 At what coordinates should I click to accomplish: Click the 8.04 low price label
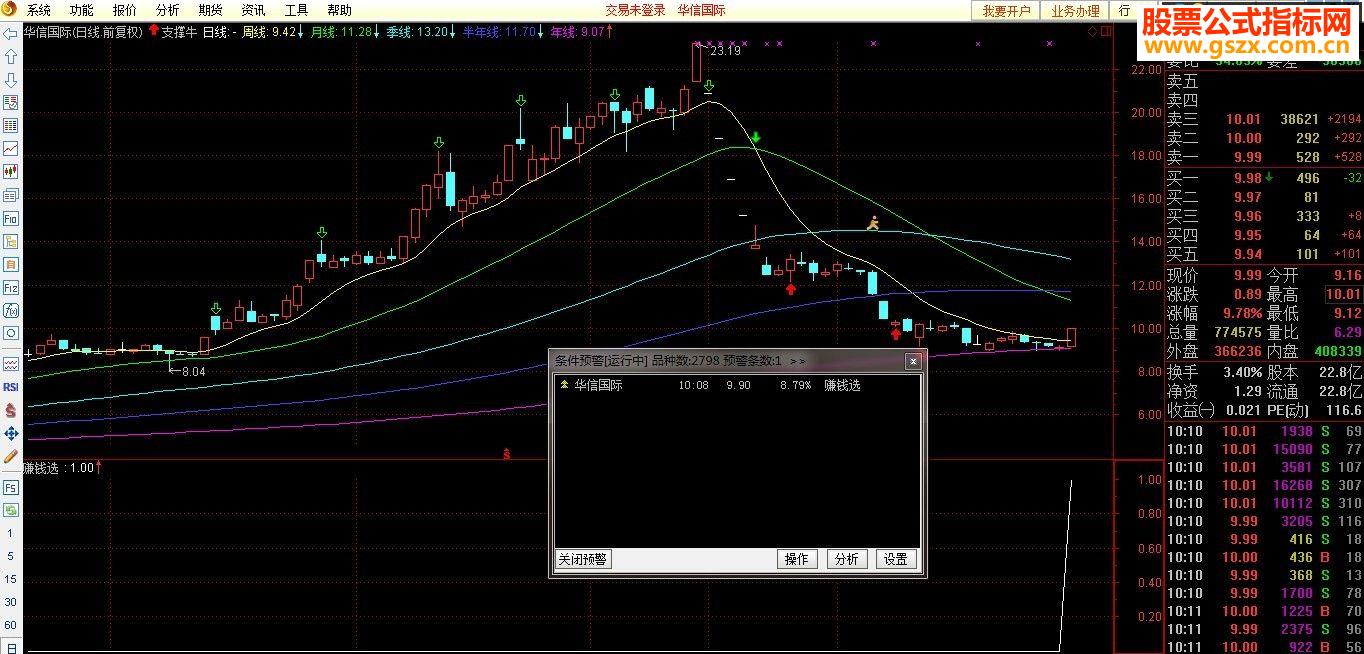click(x=194, y=371)
